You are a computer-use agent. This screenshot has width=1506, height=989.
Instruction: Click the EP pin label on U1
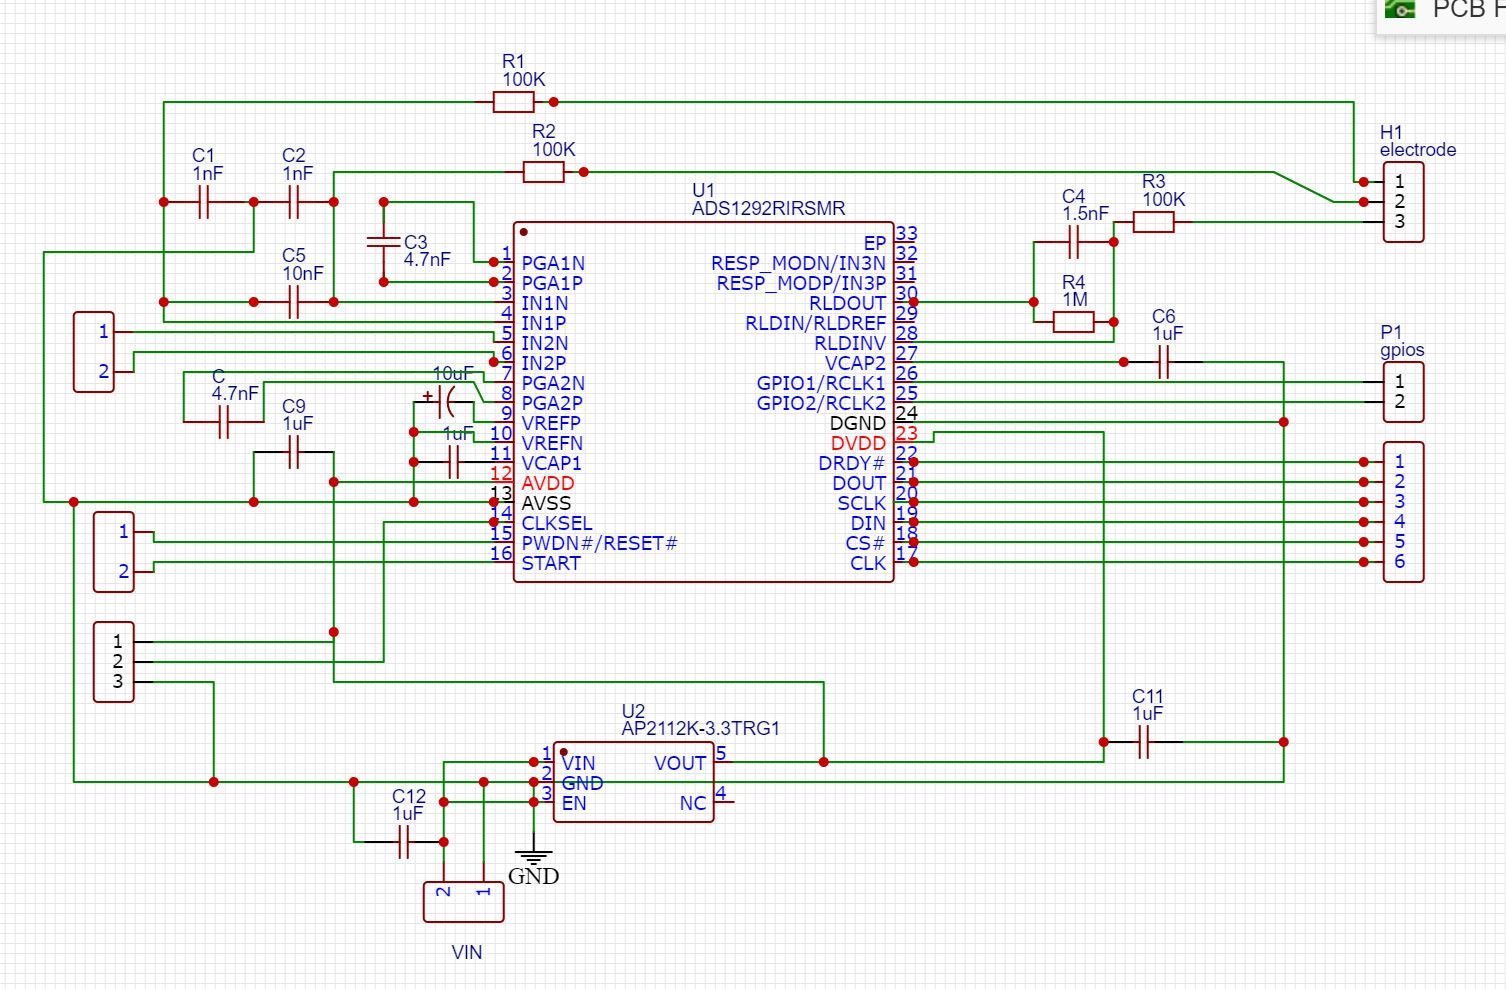pyautogui.click(x=875, y=243)
